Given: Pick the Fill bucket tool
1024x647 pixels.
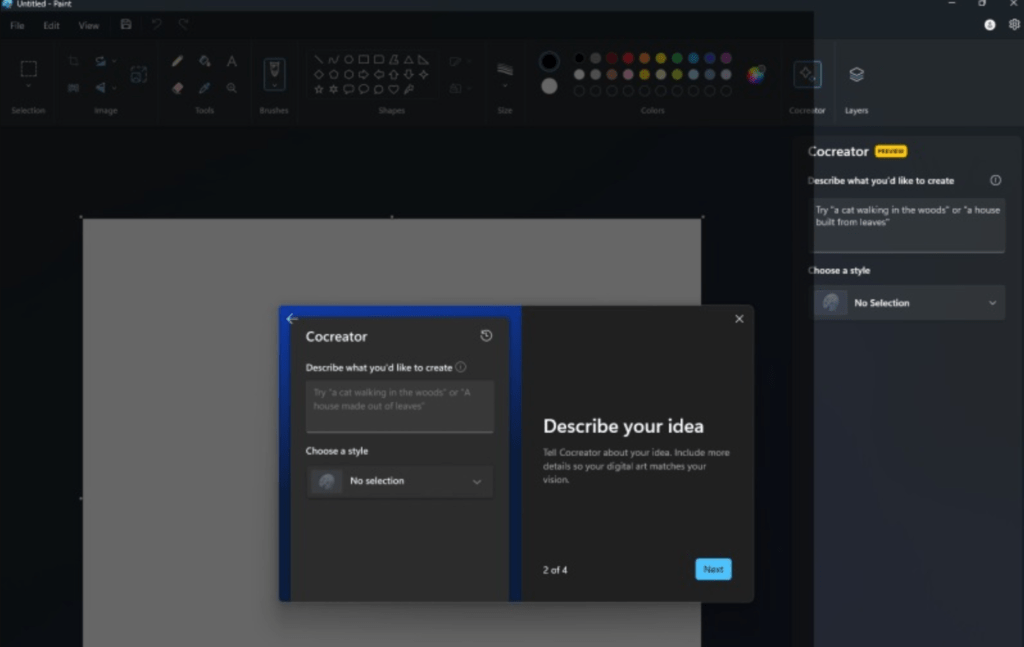Looking at the screenshot, I should click(204, 61).
